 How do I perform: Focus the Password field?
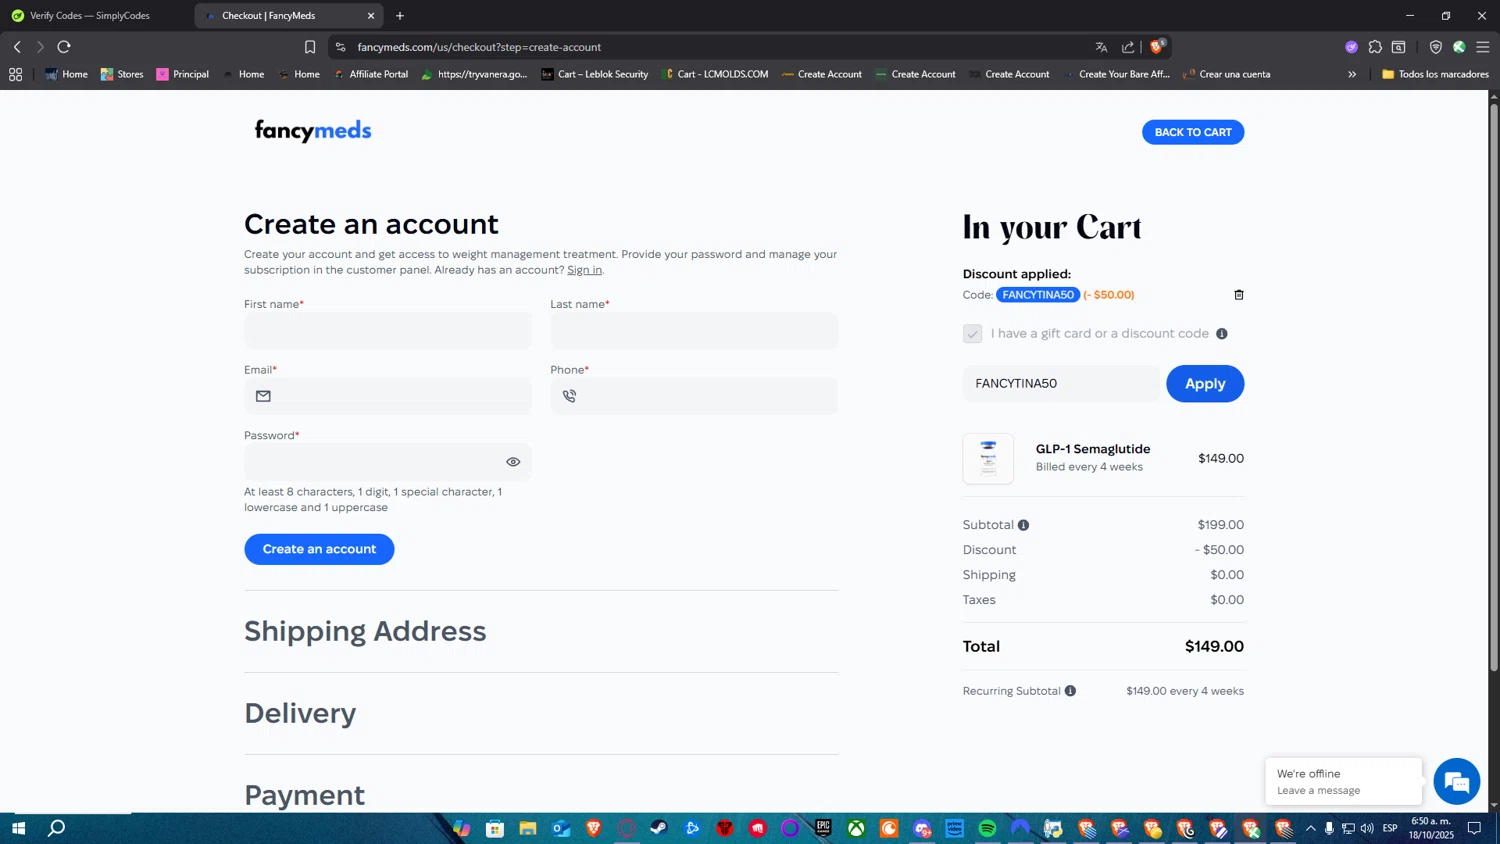[x=388, y=462]
